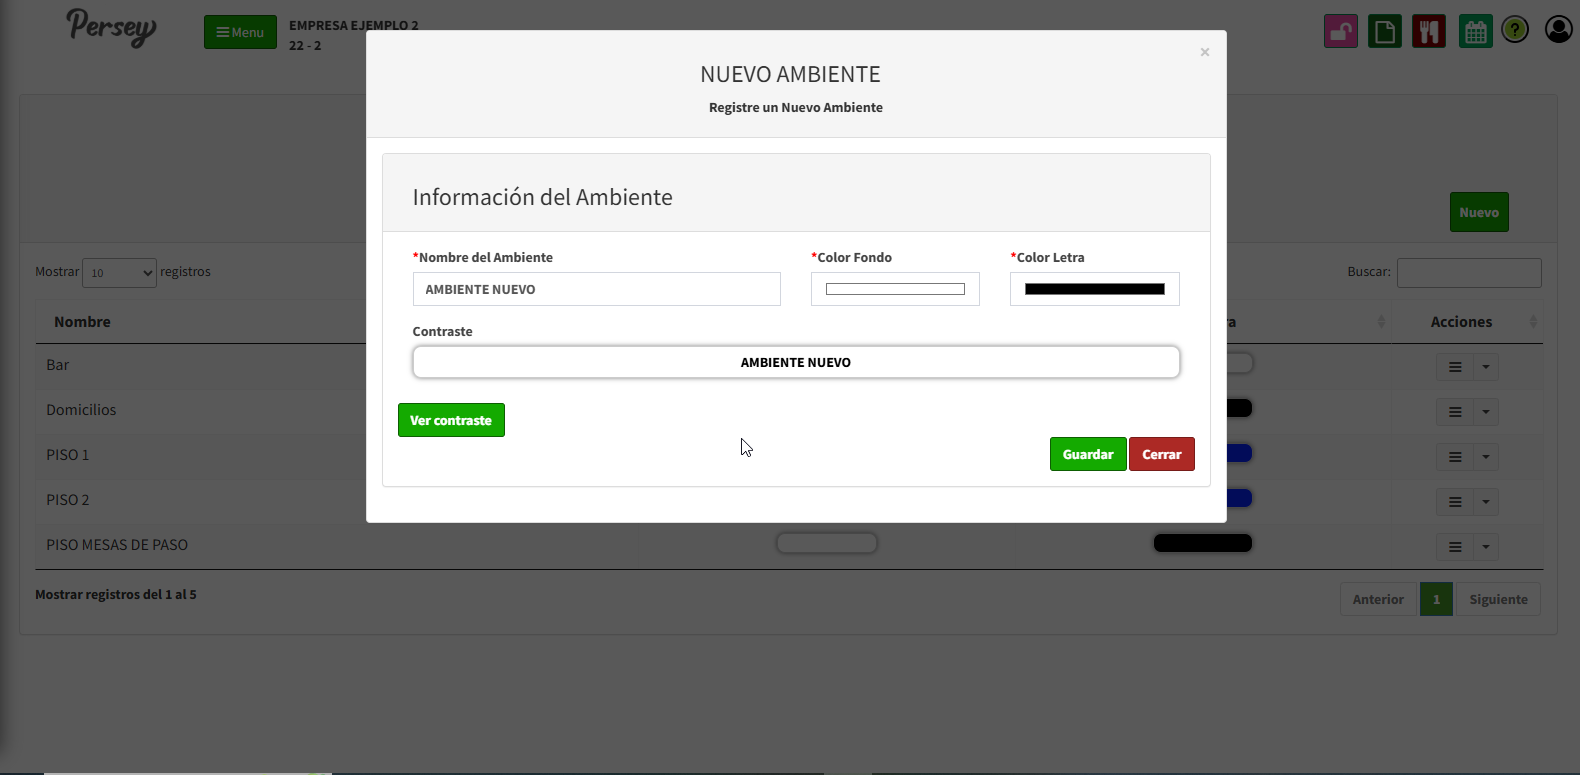Image resolution: width=1580 pixels, height=775 pixels.
Task: Click the pink unlock padlock icon
Action: coord(1340,32)
